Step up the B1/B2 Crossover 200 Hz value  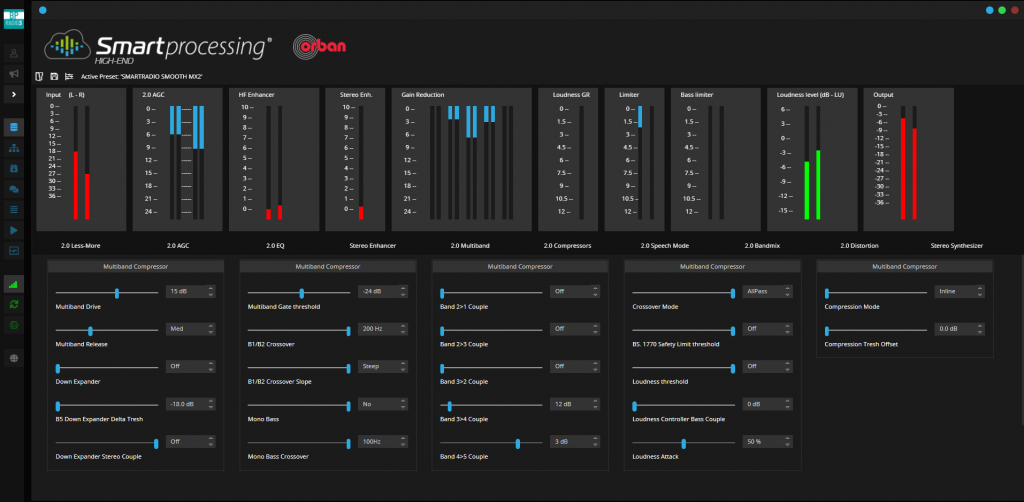pyautogui.click(x=403, y=326)
